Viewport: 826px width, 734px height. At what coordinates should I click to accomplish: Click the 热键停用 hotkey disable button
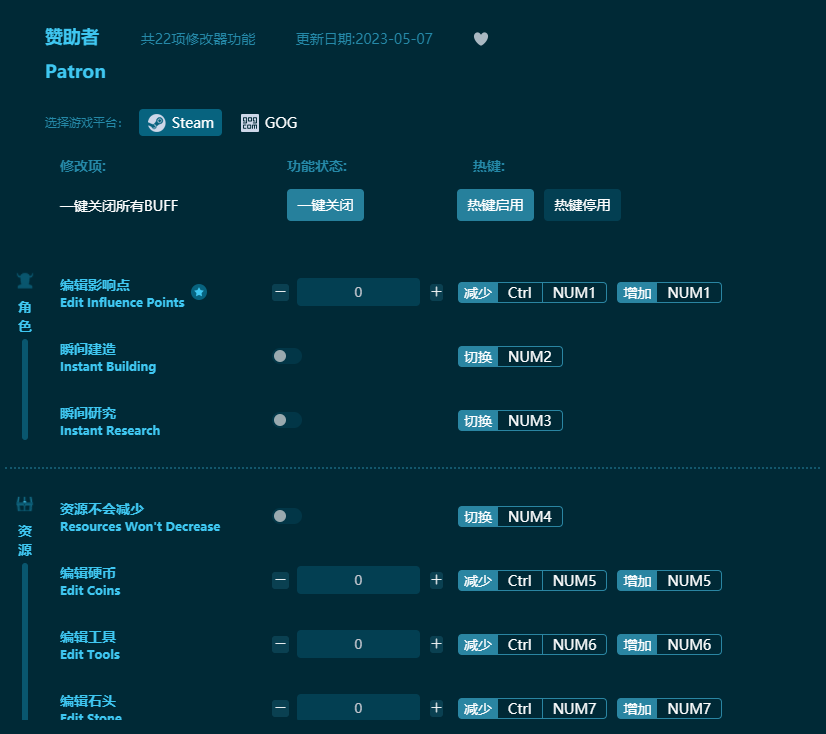[582, 204]
